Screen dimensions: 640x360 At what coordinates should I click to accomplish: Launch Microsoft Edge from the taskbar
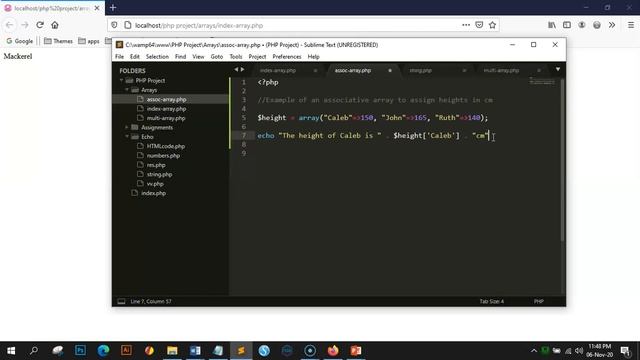[103, 351]
